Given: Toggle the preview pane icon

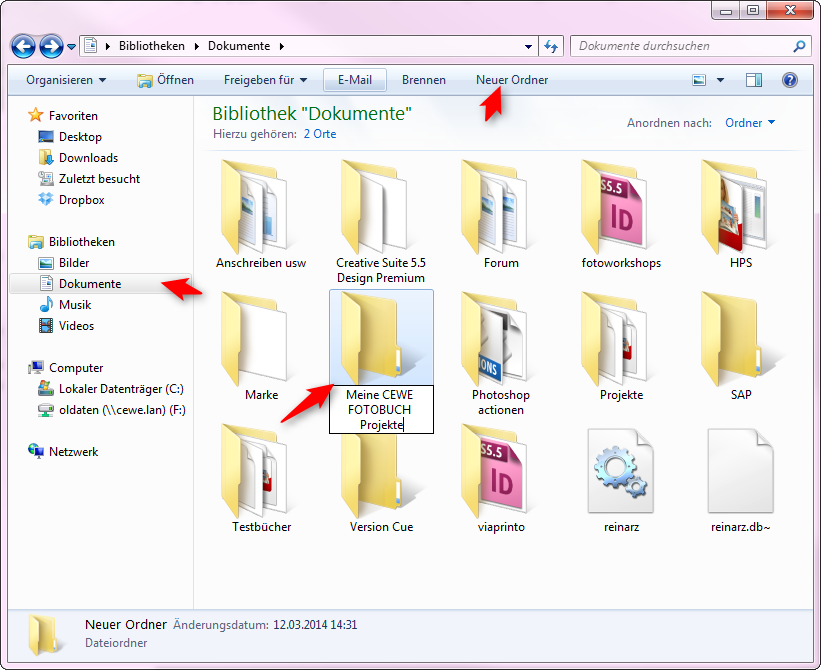Looking at the screenshot, I should (x=754, y=80).
